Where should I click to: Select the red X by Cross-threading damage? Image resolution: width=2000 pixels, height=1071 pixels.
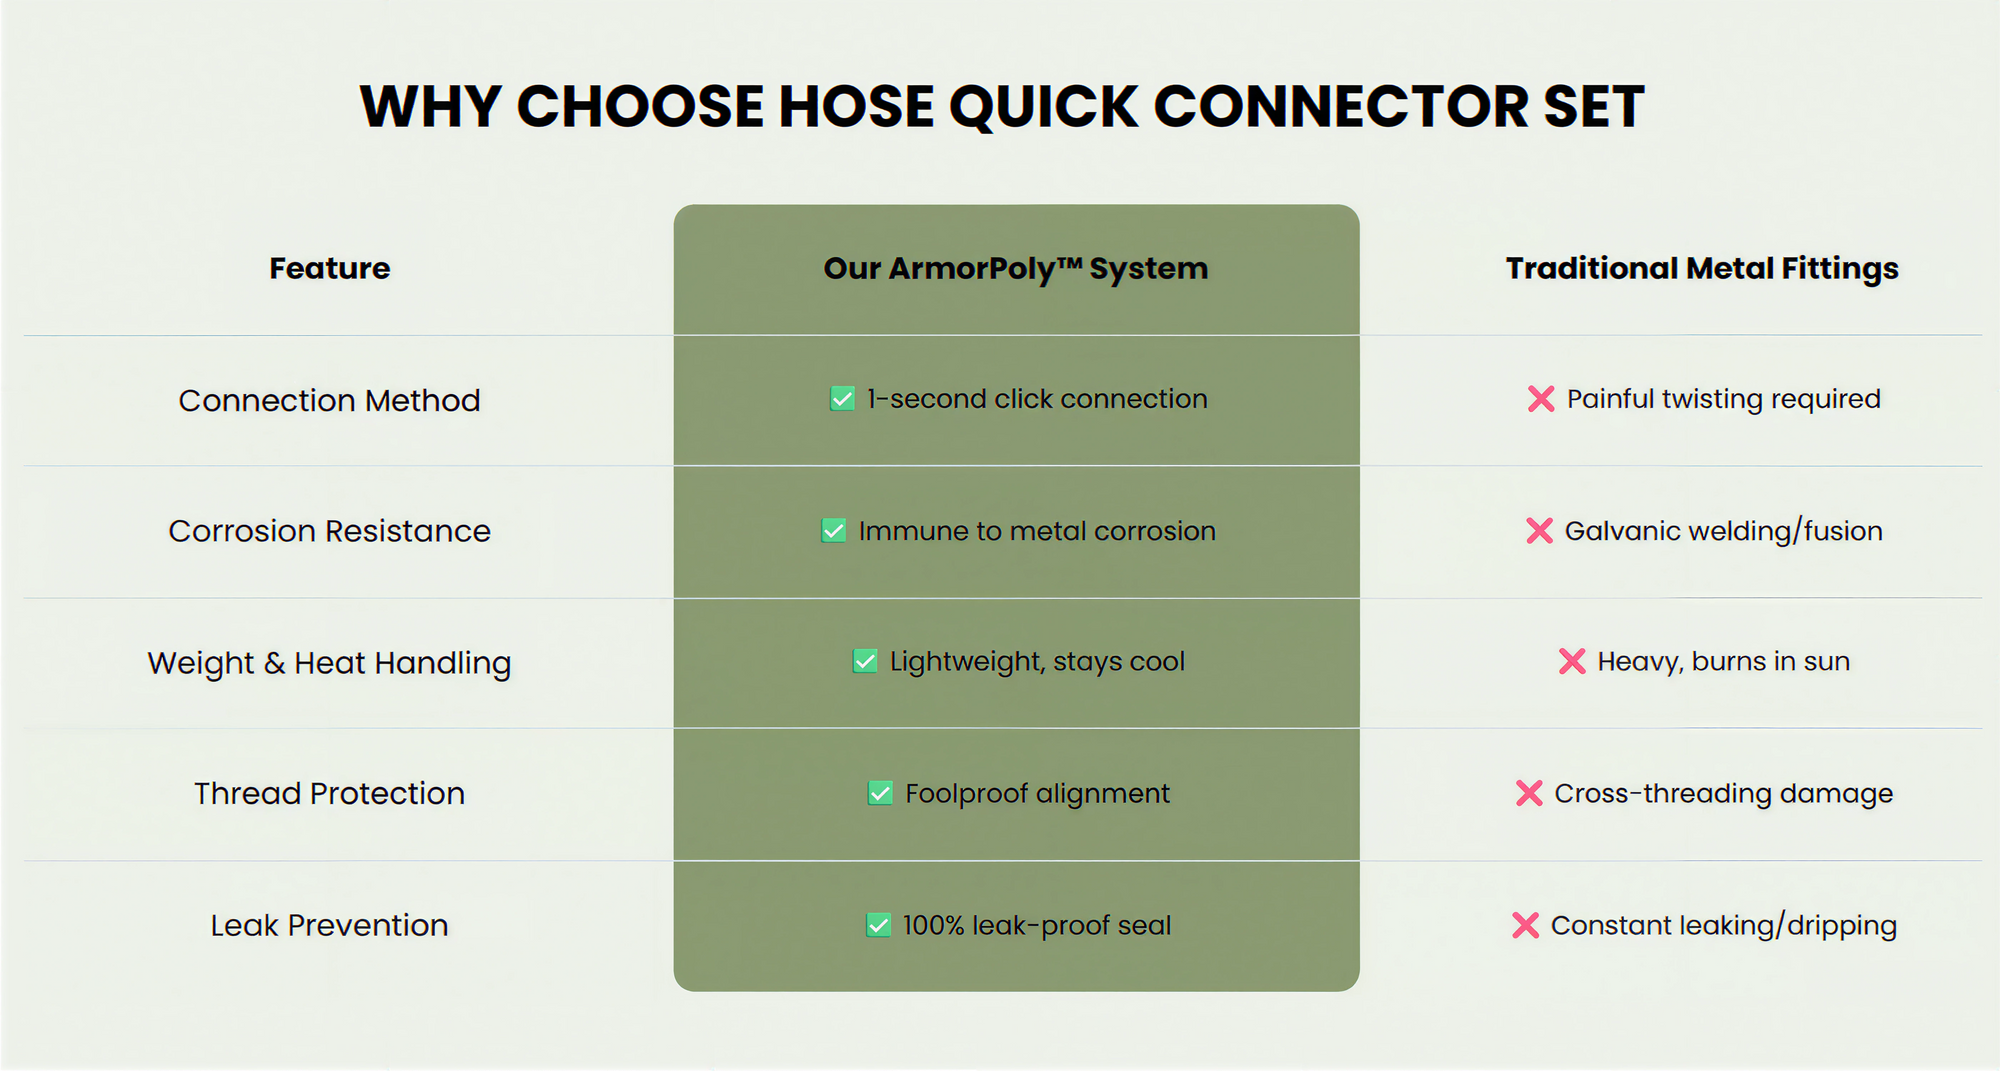click(x=1529, y=793)
